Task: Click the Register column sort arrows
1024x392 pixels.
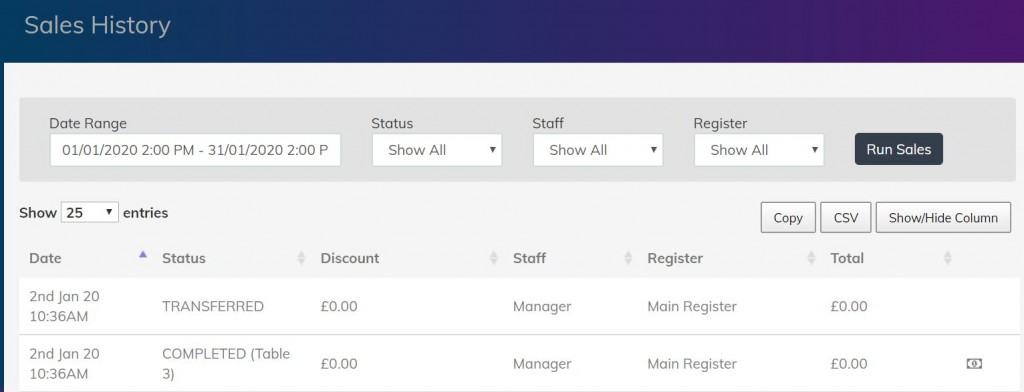Action: point(811,258)
